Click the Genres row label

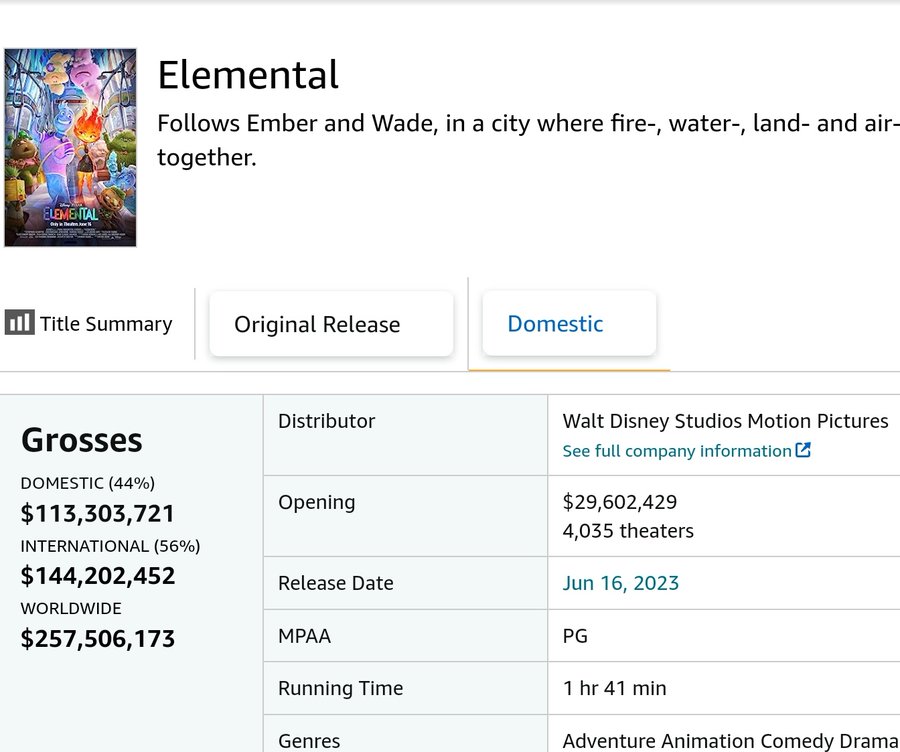point(309,741)
